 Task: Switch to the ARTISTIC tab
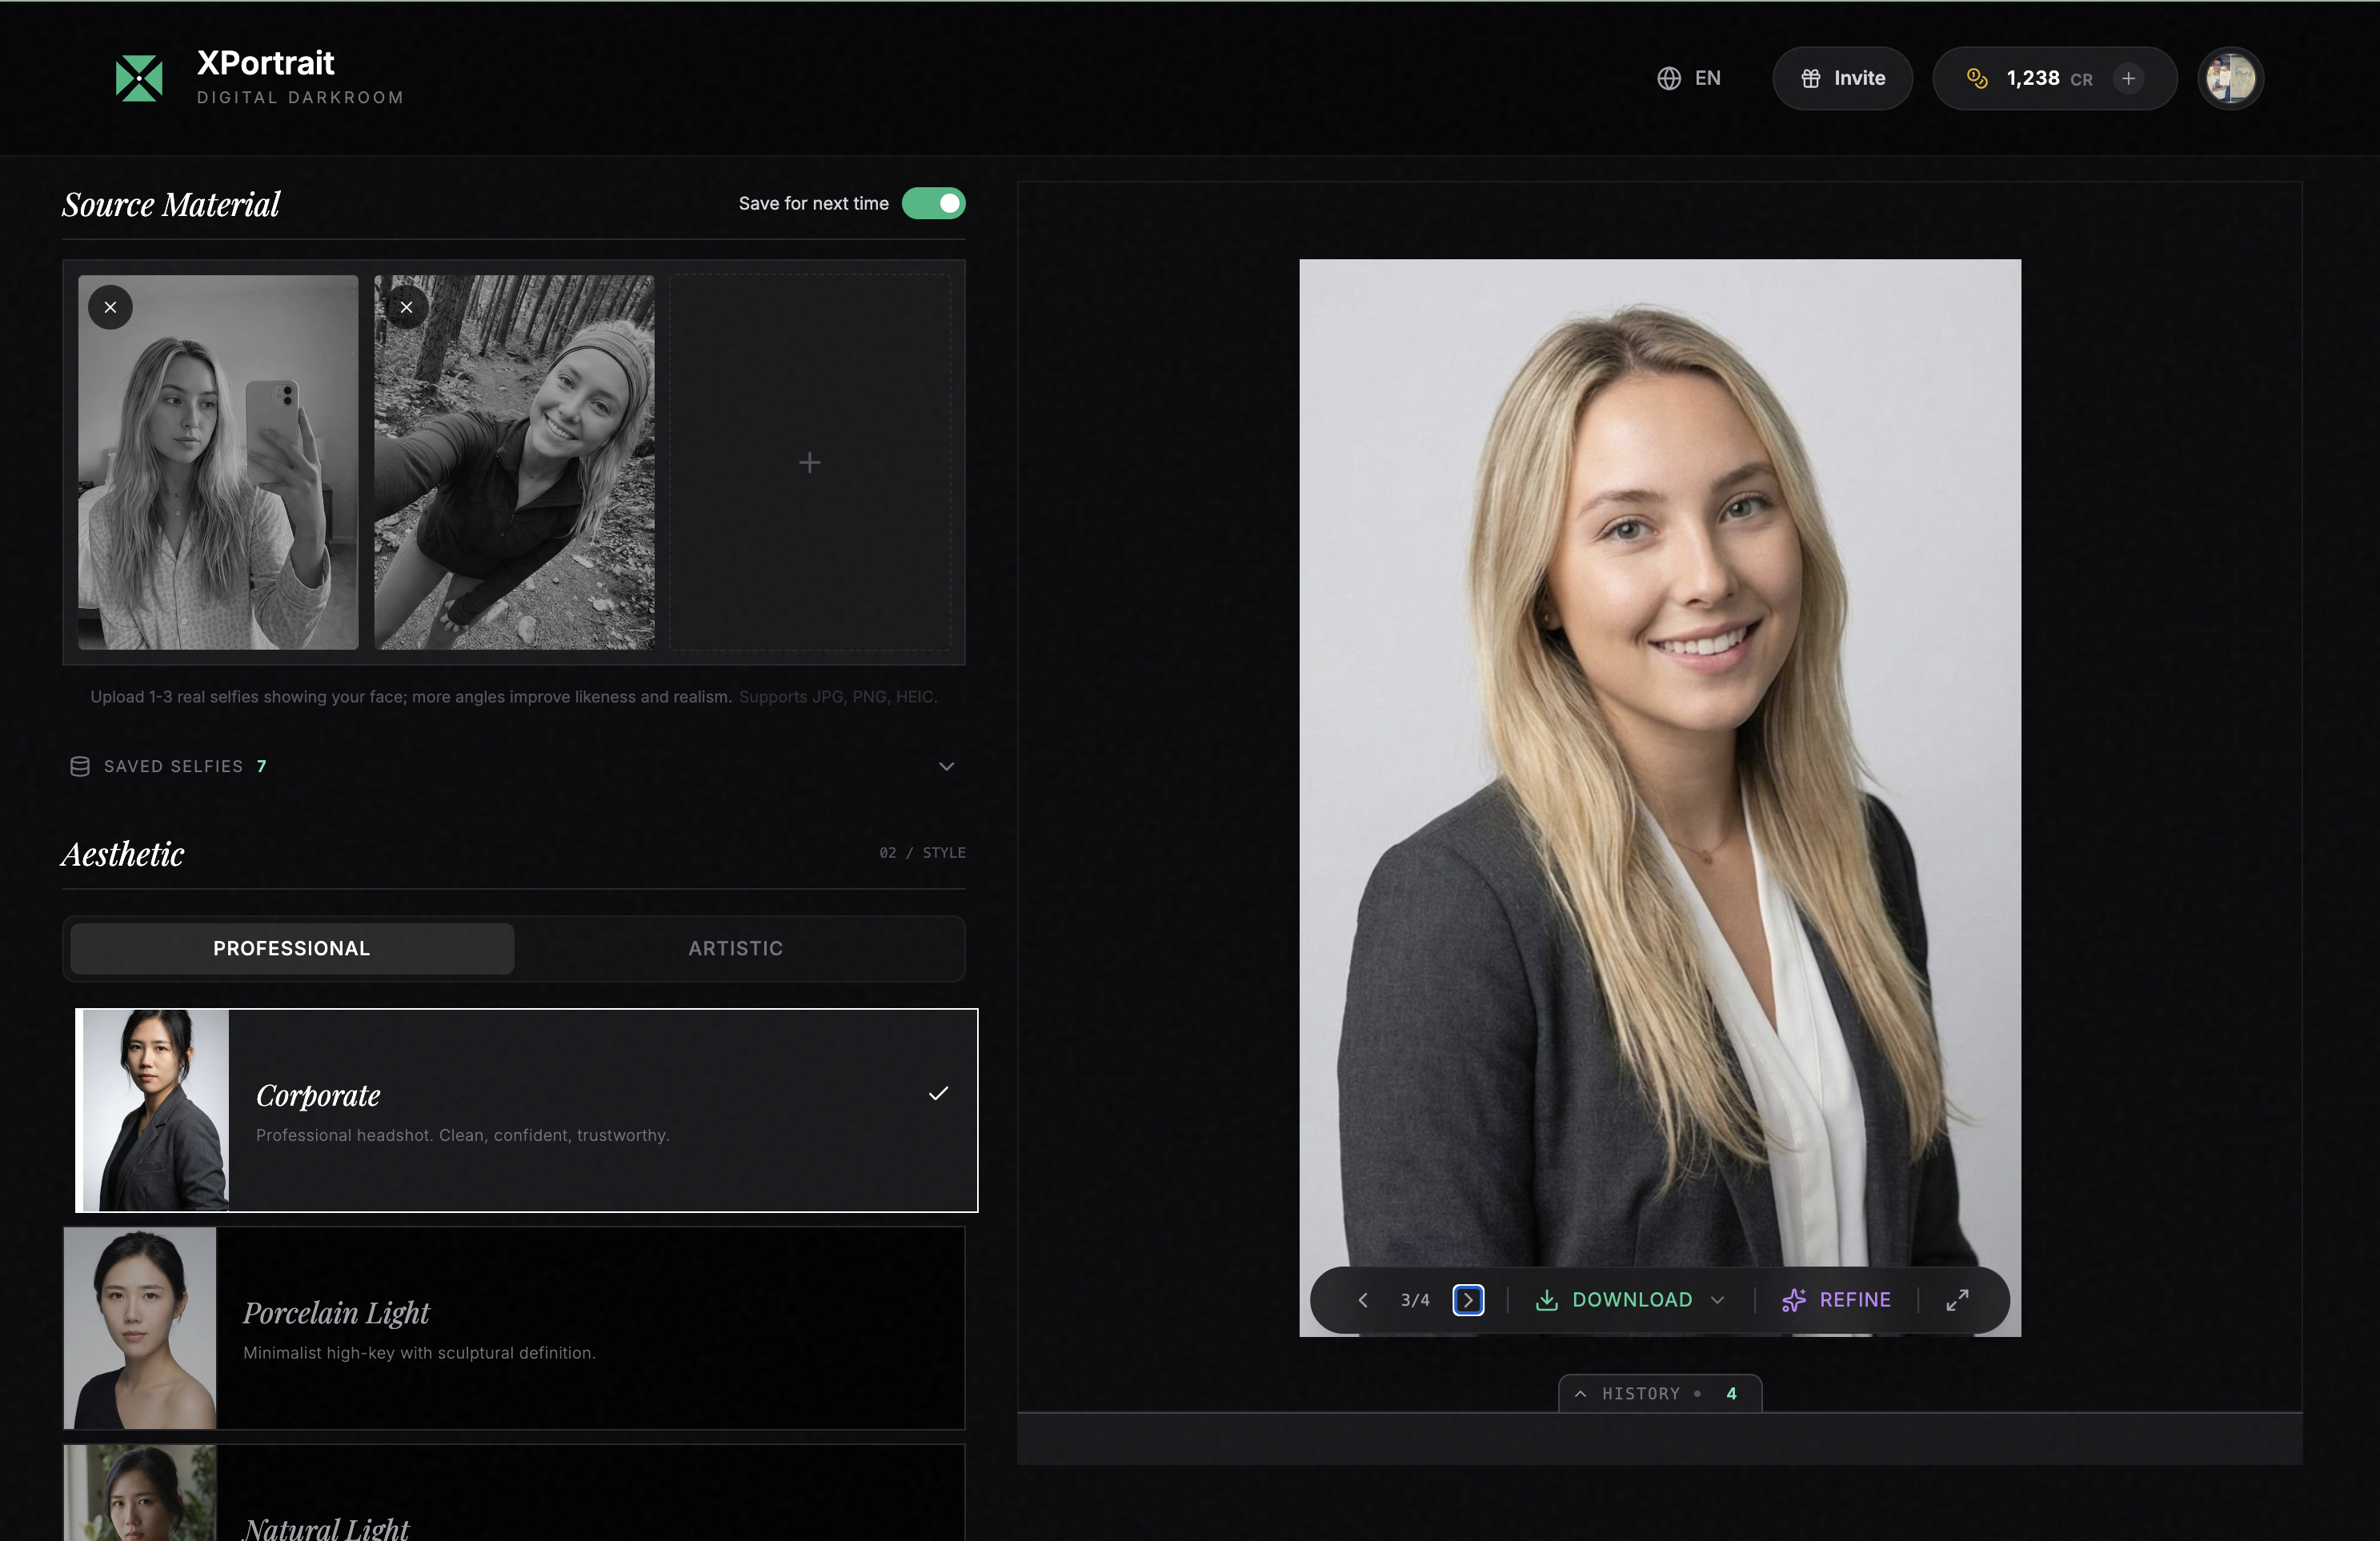735,948
